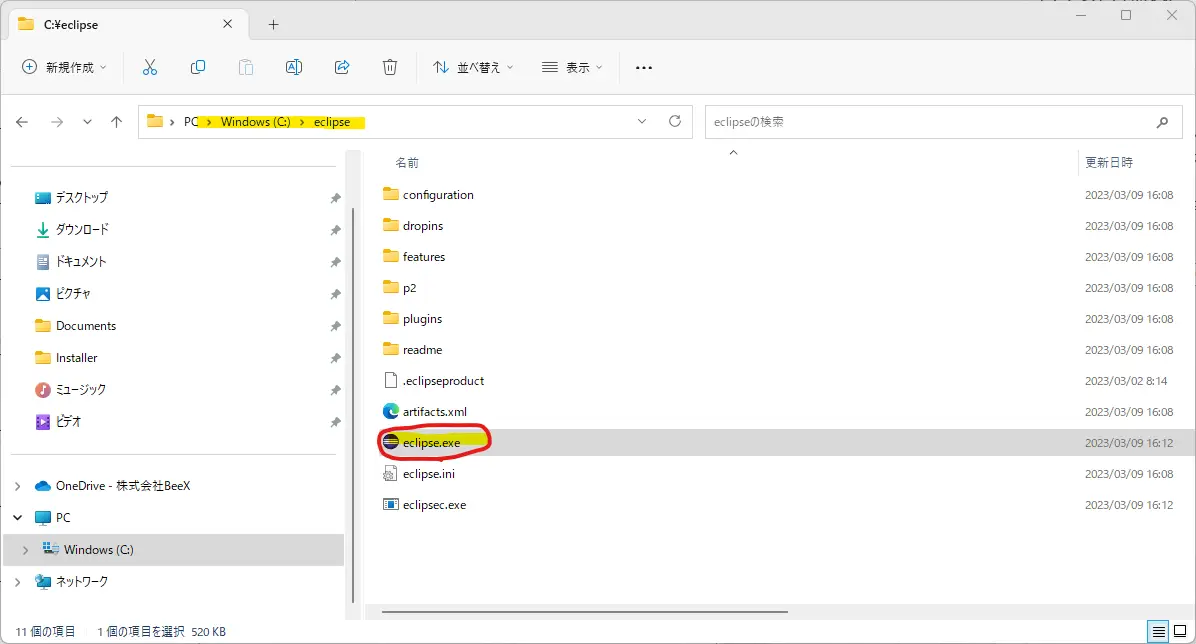Image resolution: width=1196 pixels, height=644 pixels.
Task: Open Documents in the sidebar
Action: coord(86,326)
